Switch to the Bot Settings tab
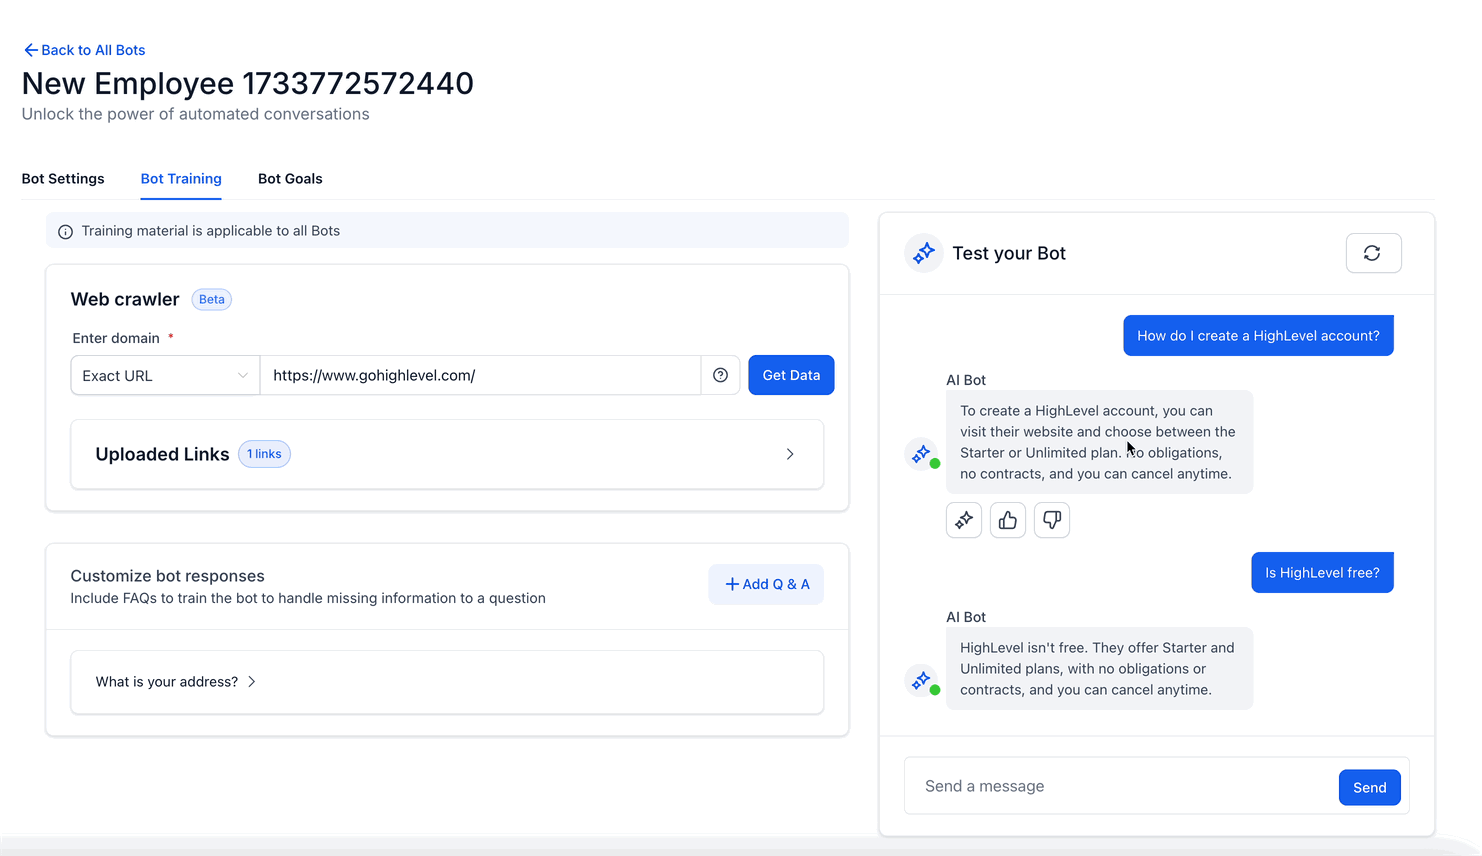The width and height of the screenshot is (1482, 856). pyautogui.click(x=63, y=179)
